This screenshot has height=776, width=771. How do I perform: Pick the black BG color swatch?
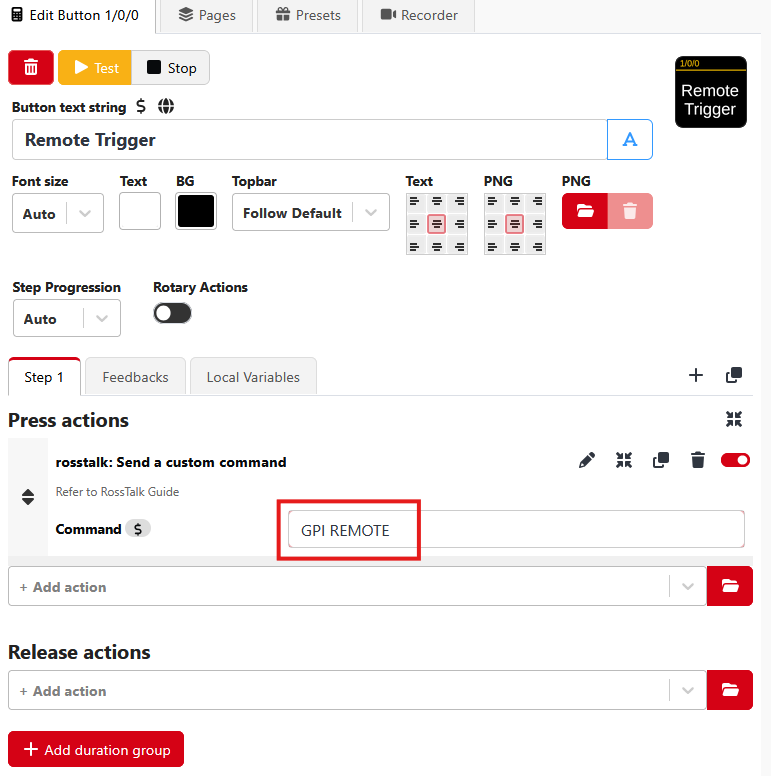(196, 211)
